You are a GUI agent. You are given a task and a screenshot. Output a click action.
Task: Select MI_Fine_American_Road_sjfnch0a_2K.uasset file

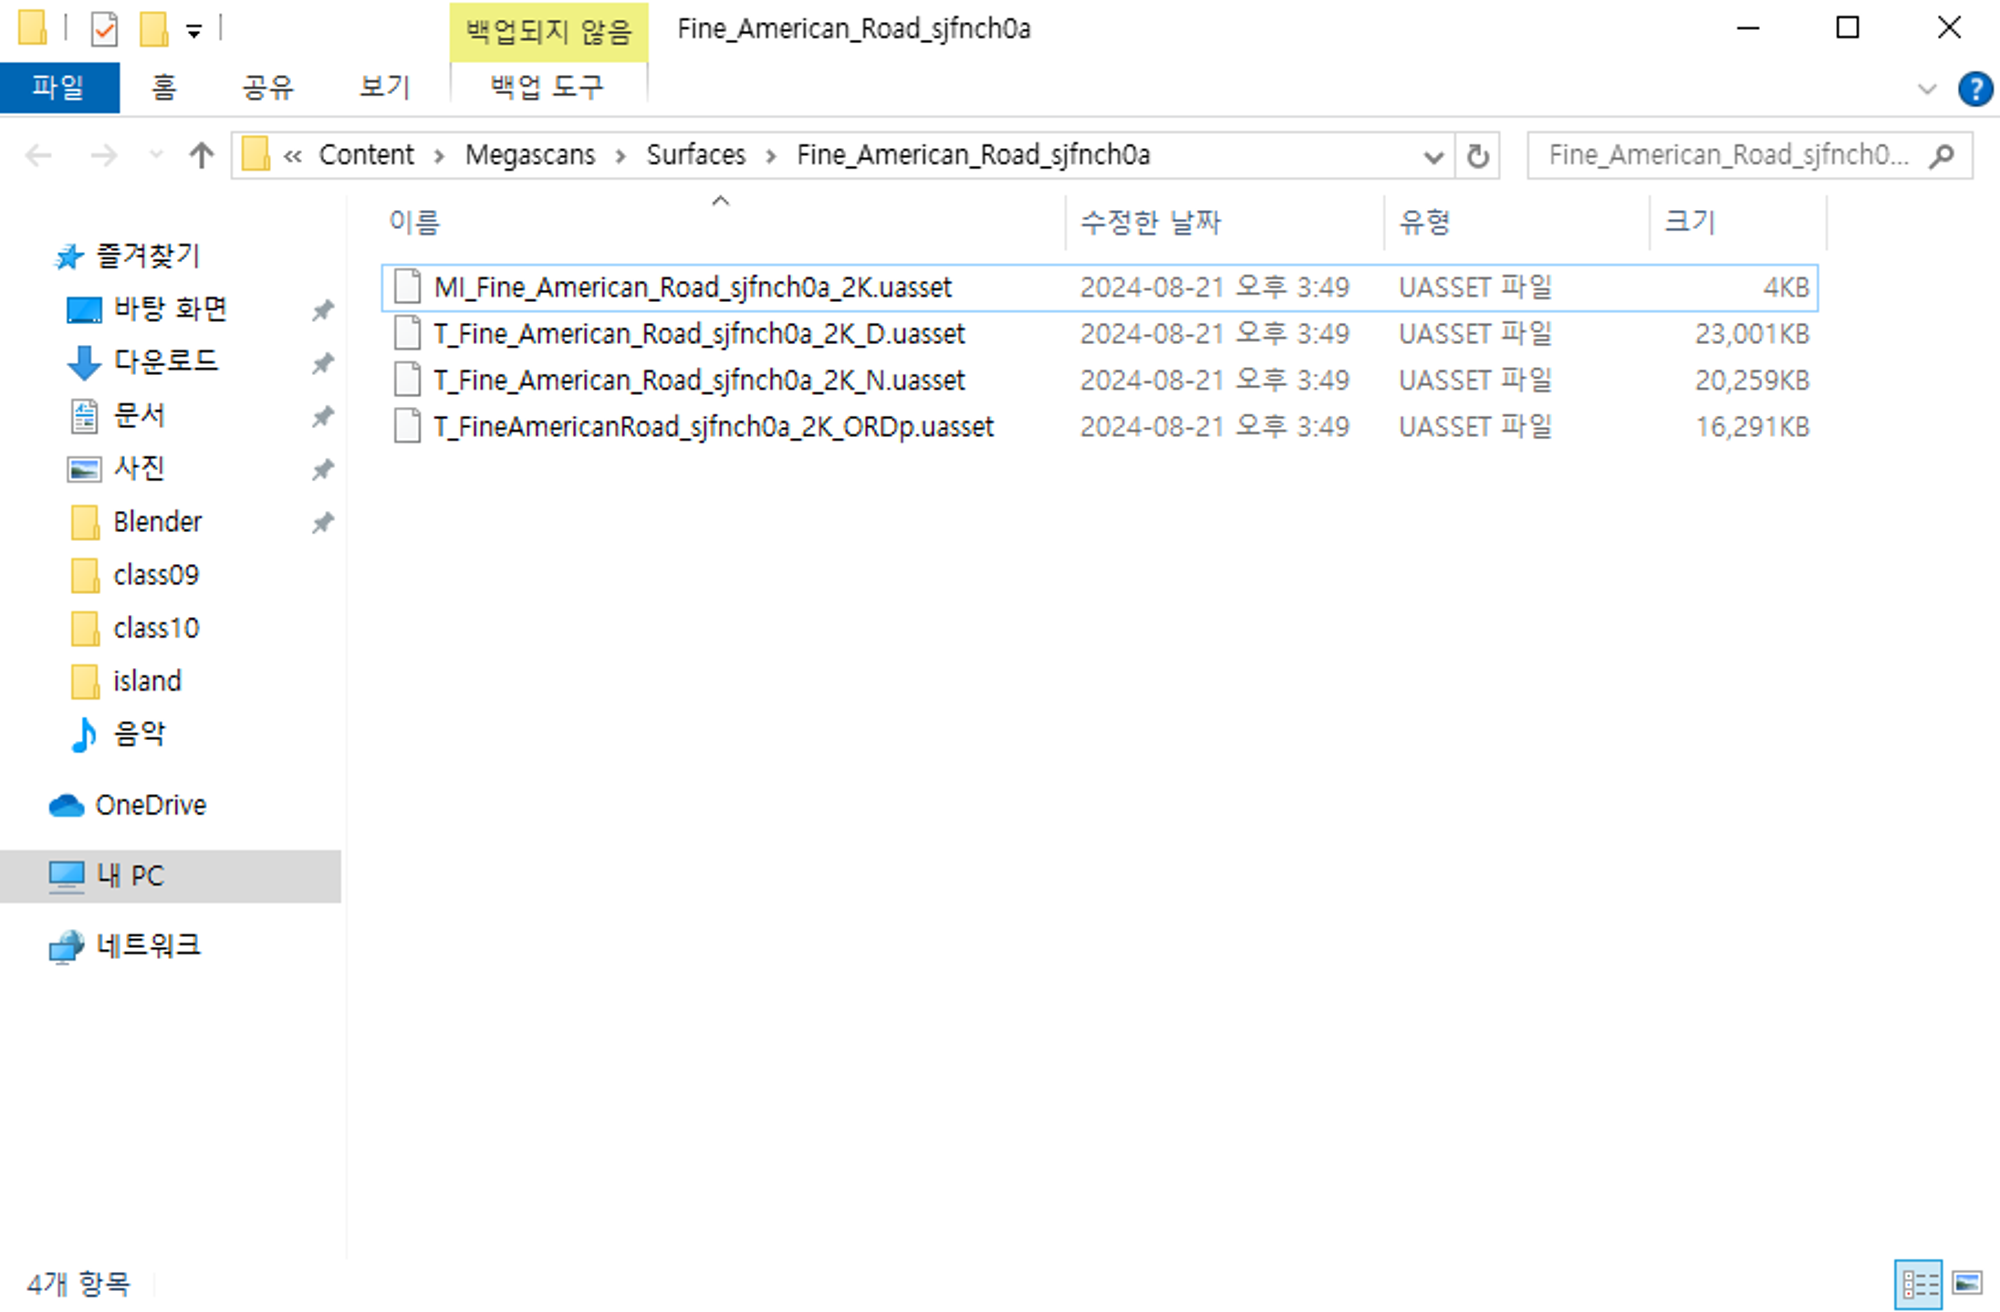coord(1099,288)
